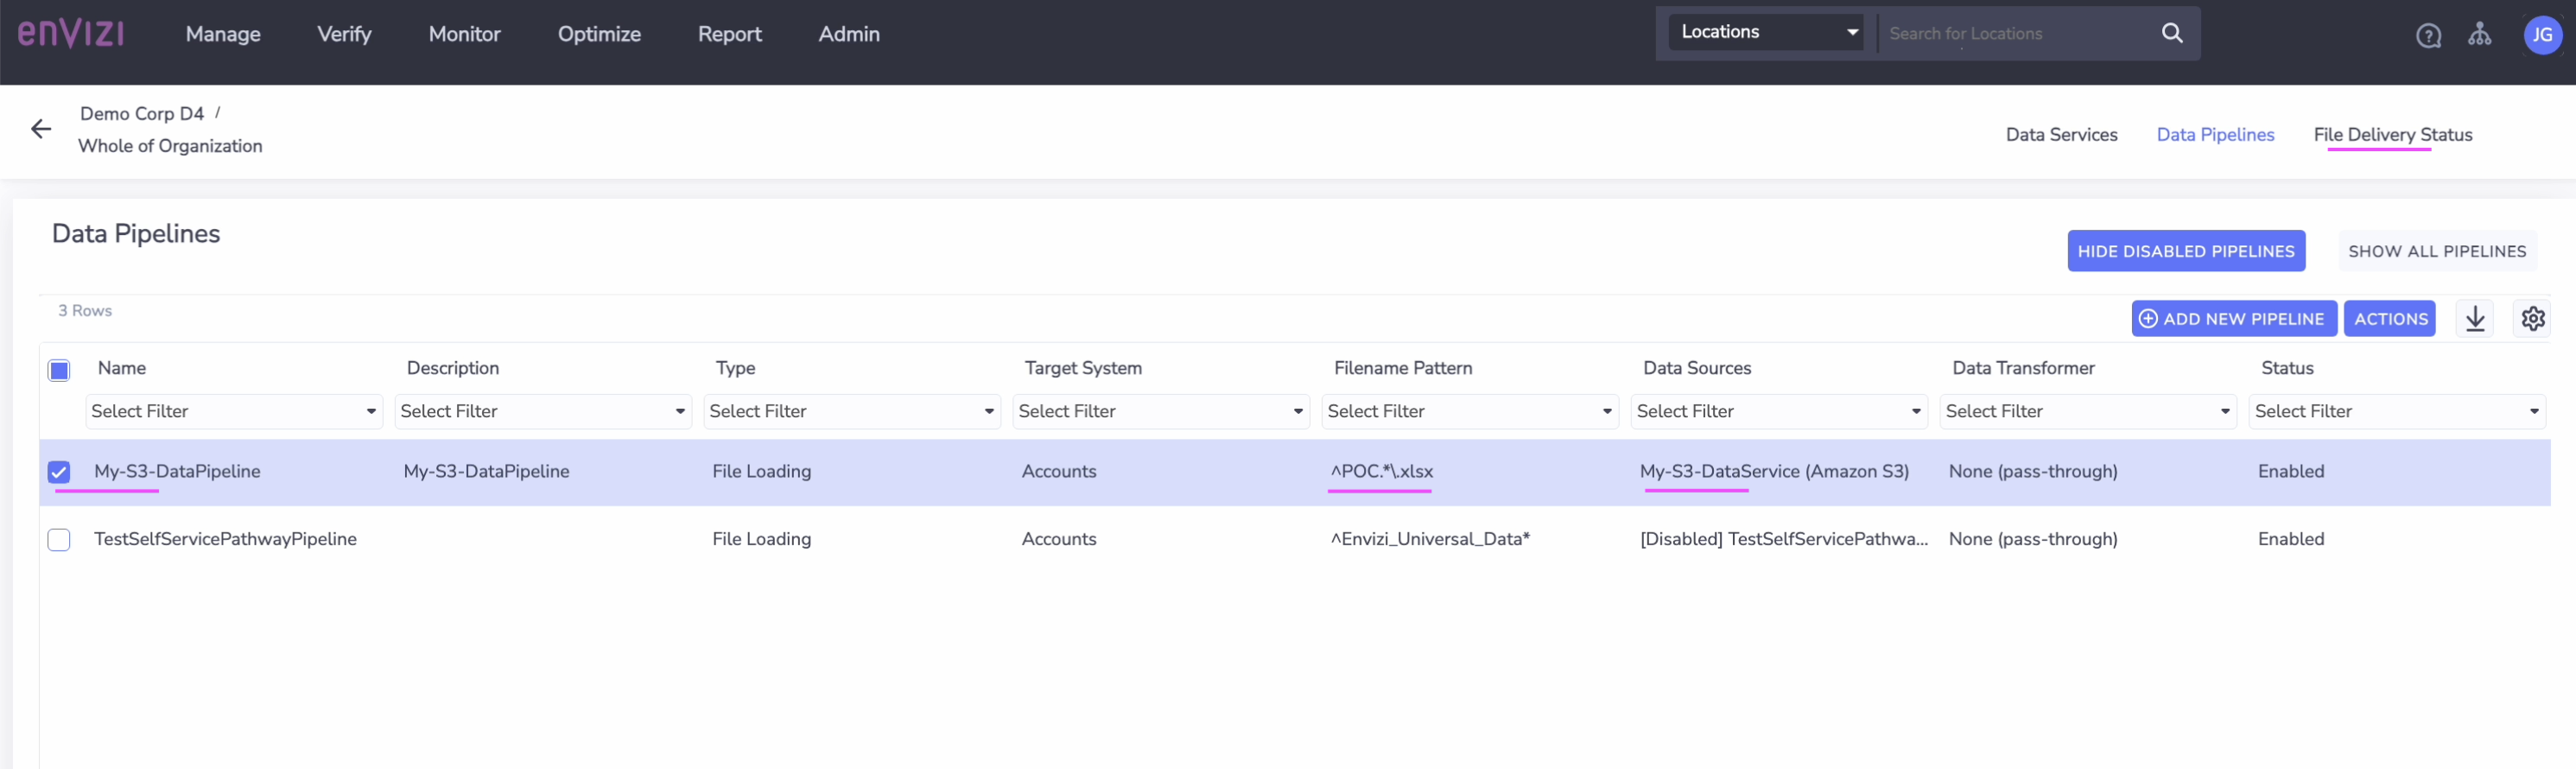Click the Envizi logo

click(x=71, y=33)
